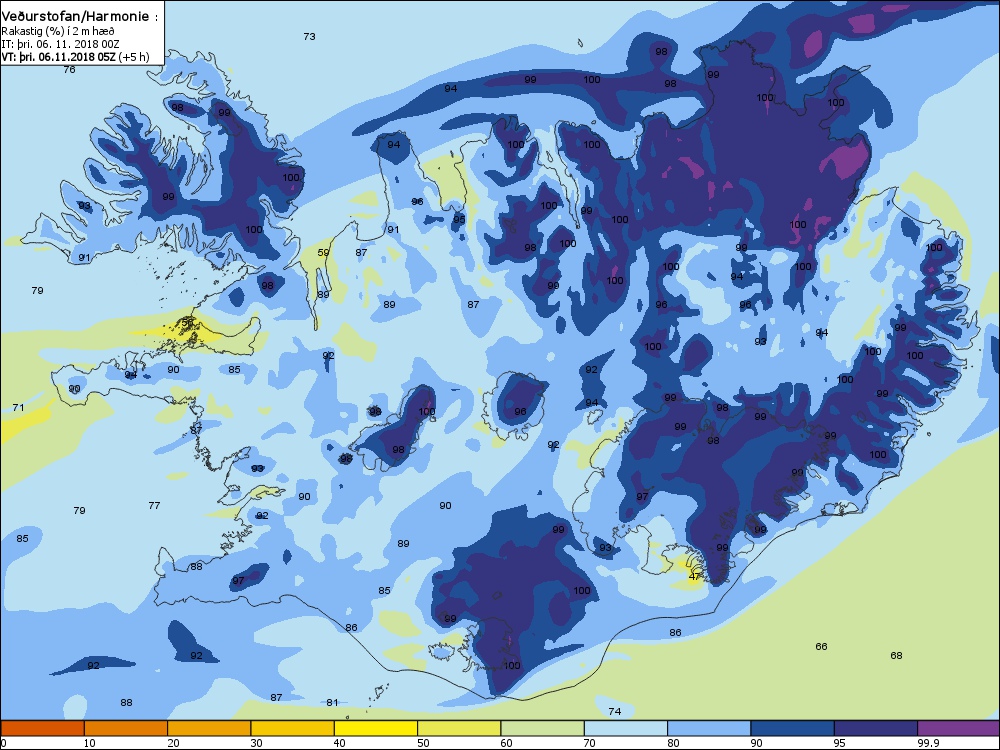1000x750 pixels.
Task: Click the humidity value 77 on the map
Action: coord(154,506)
